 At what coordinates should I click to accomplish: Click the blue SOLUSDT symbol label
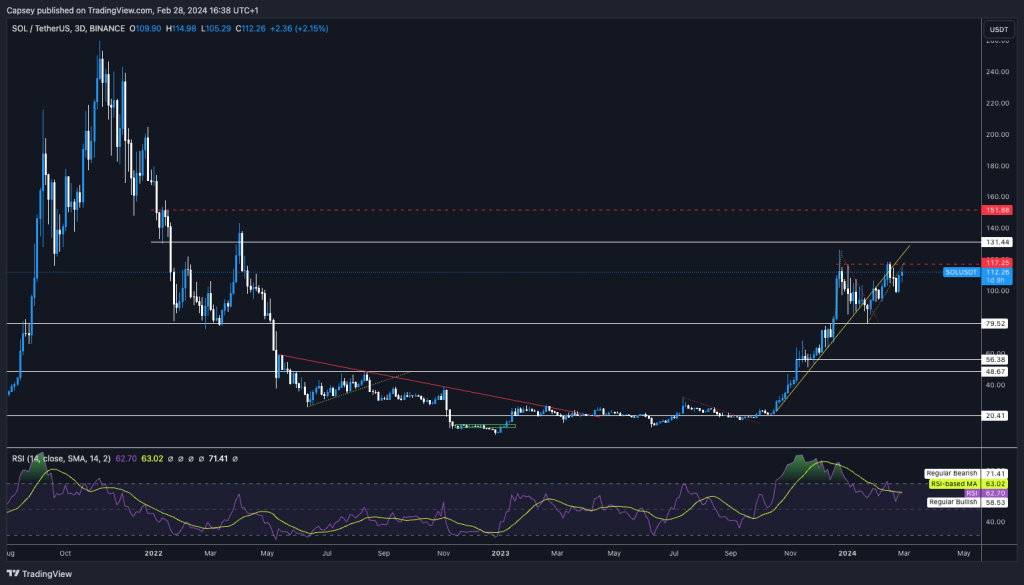click(961, 272)
